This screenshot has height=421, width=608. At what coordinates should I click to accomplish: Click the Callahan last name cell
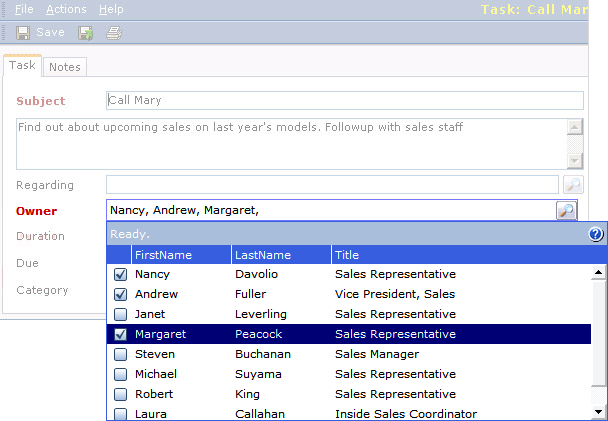[x=260, y=414]
